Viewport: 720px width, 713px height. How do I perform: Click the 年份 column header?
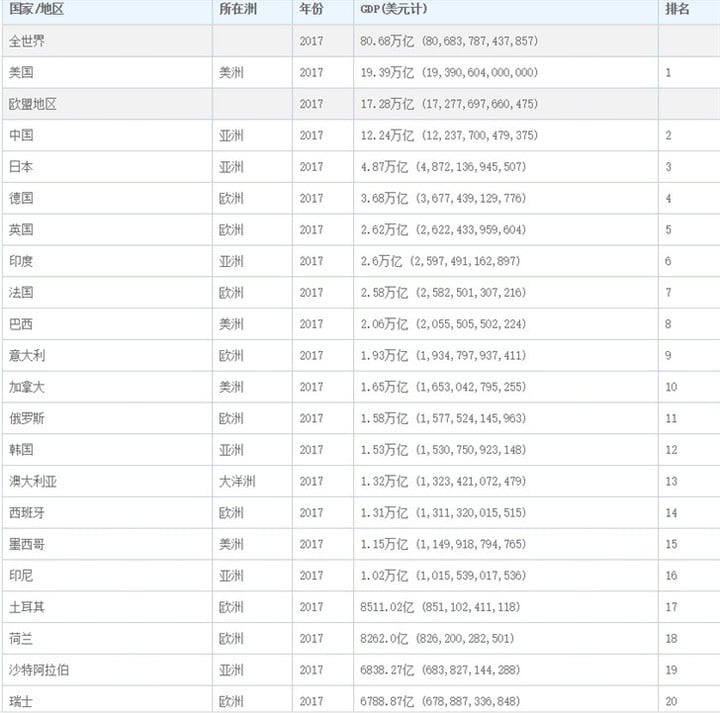coord(311,9)
